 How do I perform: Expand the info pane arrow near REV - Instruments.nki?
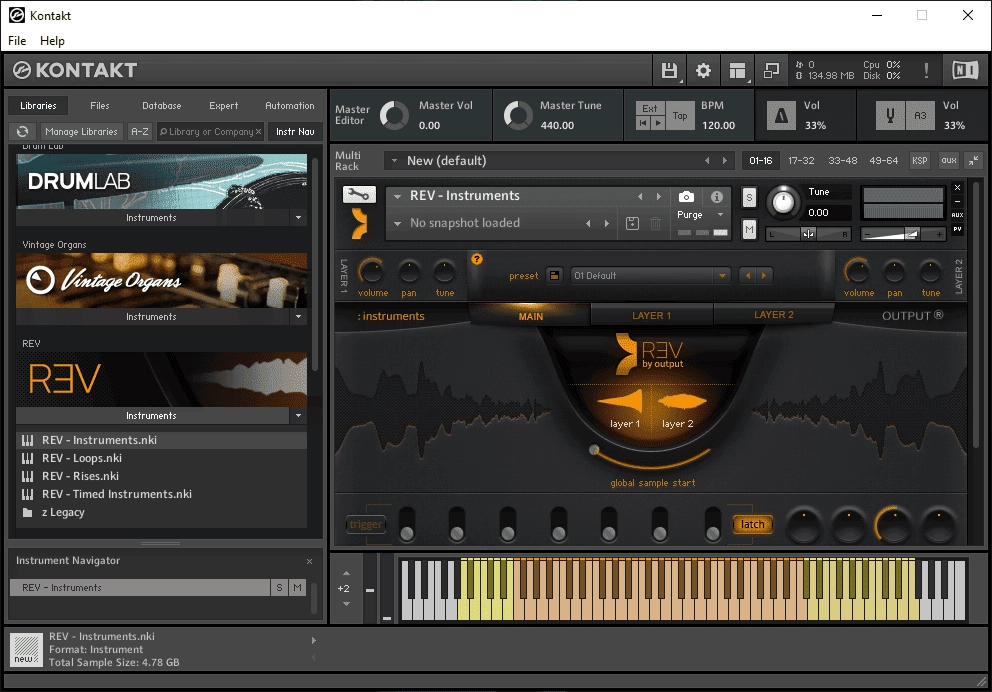313,641
